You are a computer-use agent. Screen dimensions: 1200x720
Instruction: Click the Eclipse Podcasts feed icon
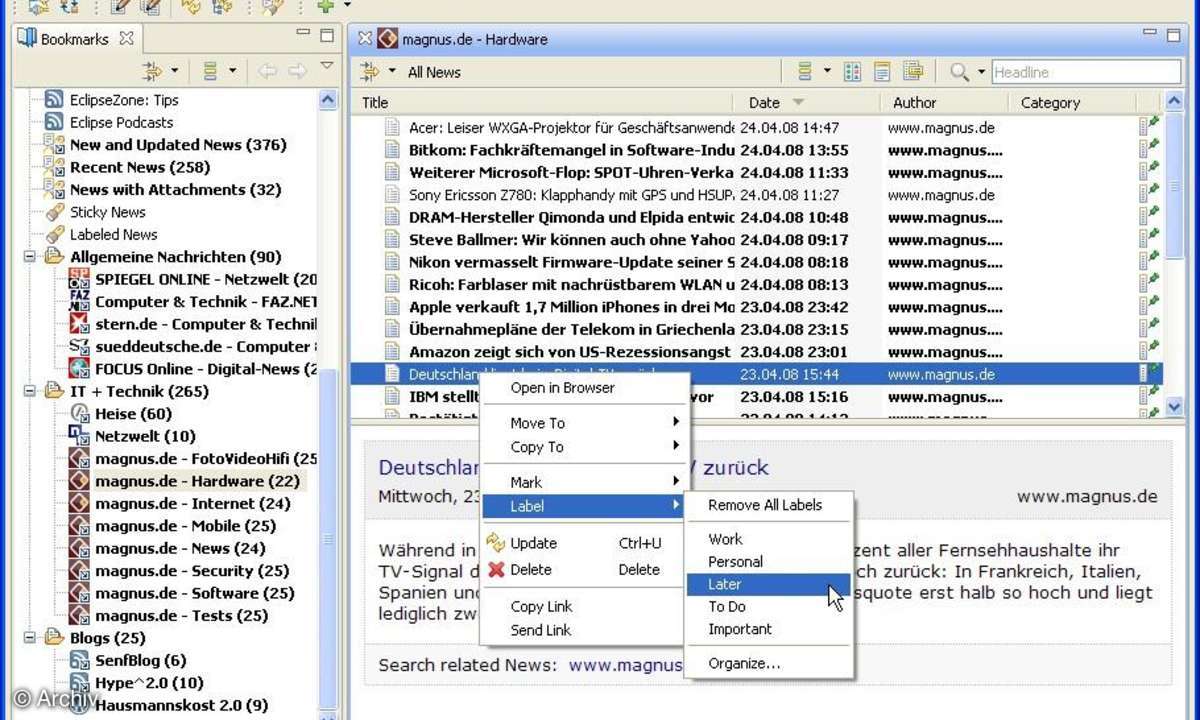pyautogui.click(x=54, y=122)
